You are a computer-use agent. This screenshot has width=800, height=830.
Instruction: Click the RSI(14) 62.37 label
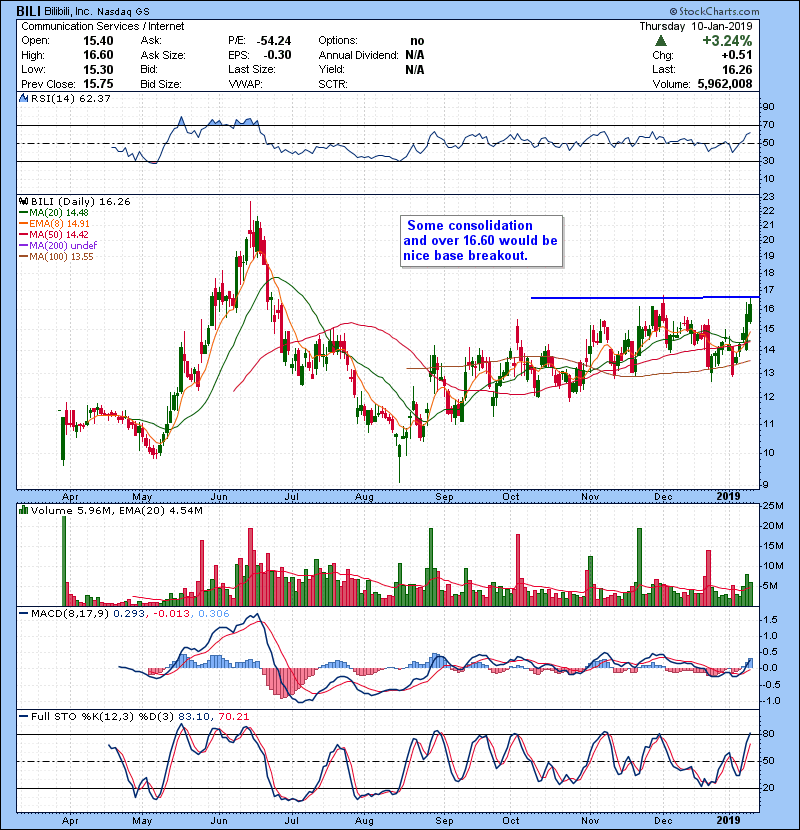(x=71, y=98)
